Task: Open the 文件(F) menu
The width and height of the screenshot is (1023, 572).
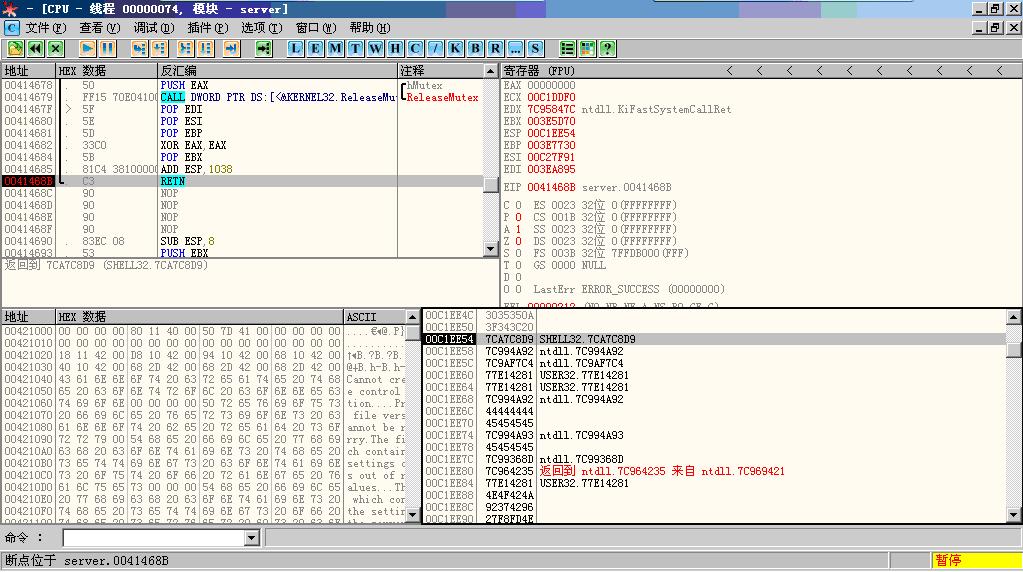Action: click(46, 27)
